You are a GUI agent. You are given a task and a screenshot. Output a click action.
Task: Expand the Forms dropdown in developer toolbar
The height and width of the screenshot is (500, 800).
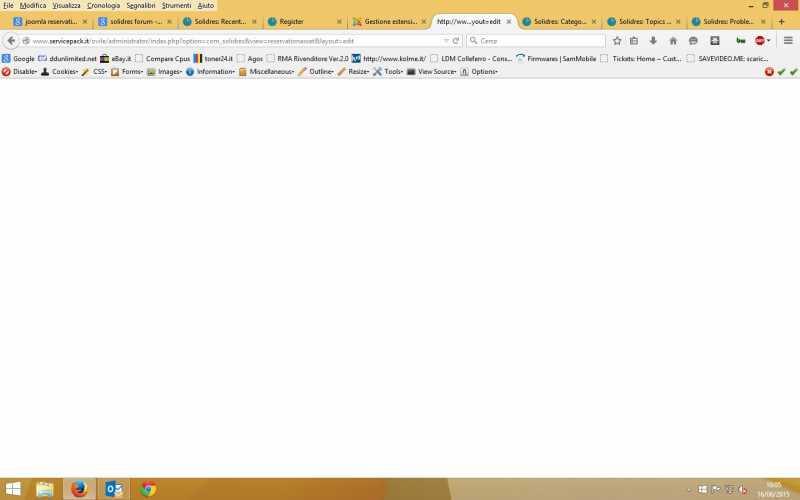[x=127, y=72]
